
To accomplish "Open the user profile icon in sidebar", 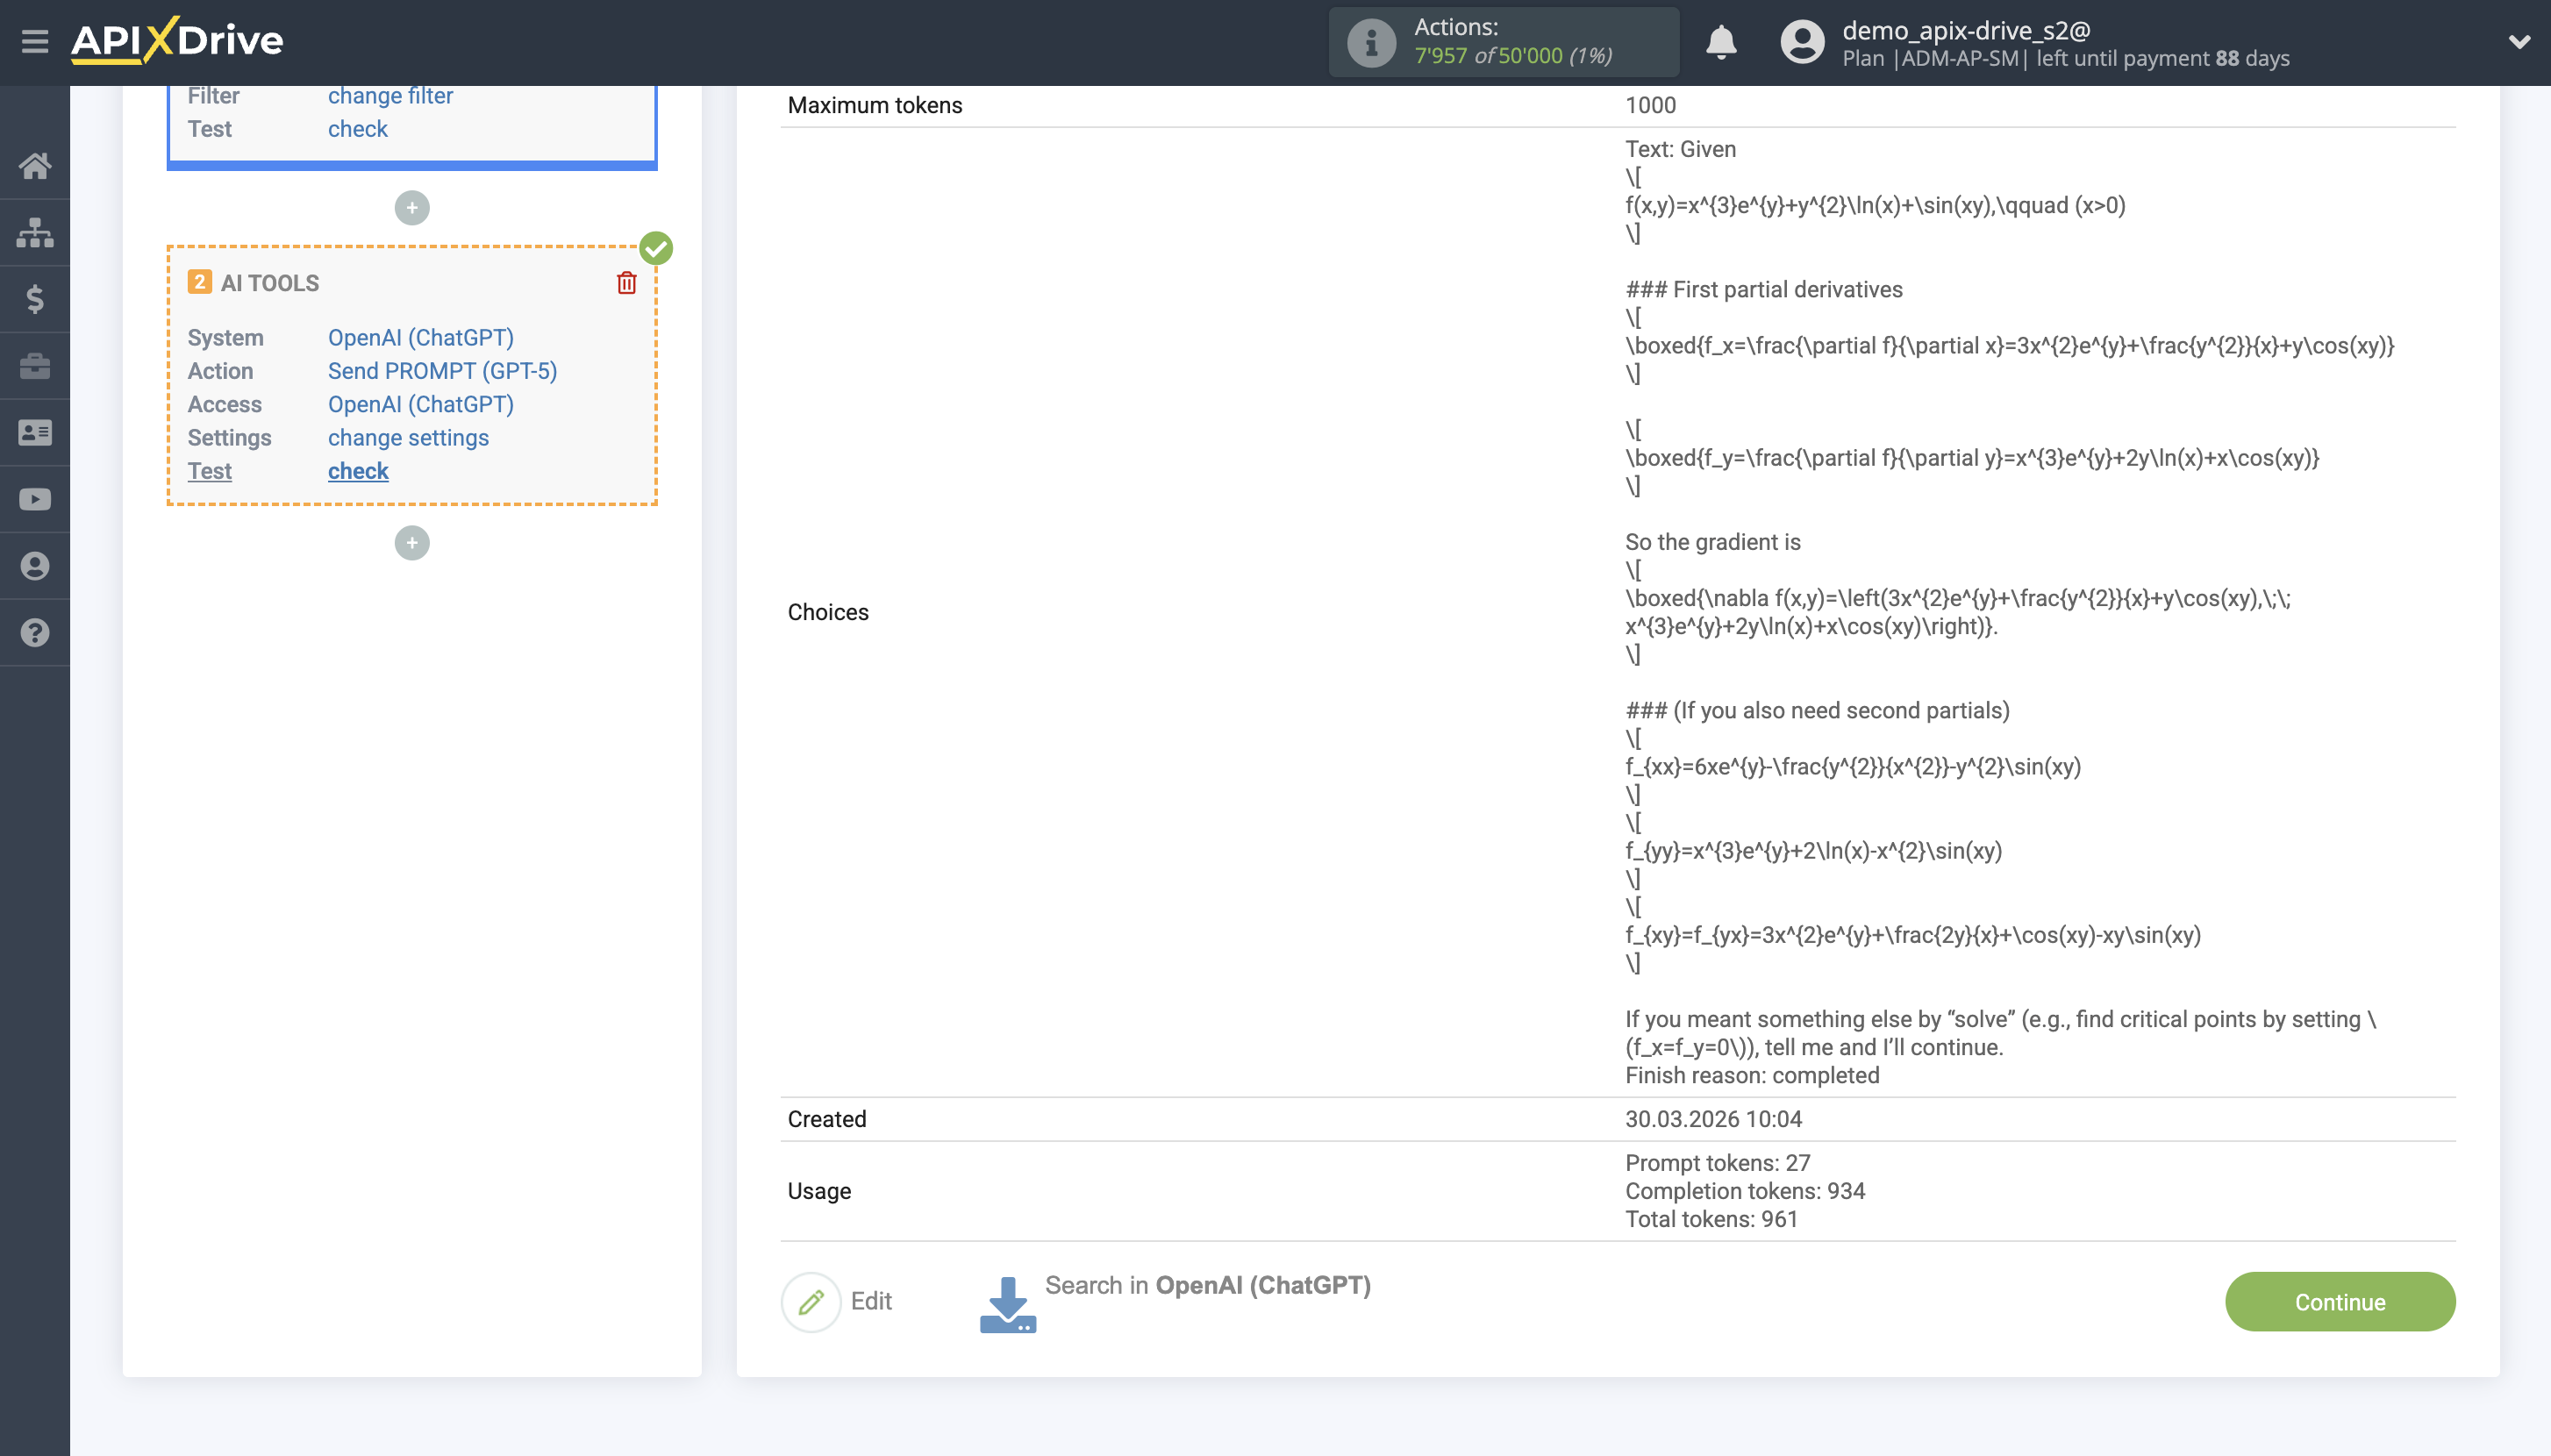I will click(36, 565).
